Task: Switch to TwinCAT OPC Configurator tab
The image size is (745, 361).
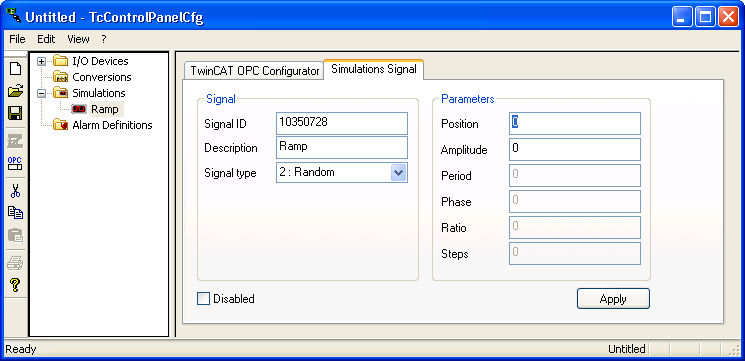Action: (x=254, y=71)
